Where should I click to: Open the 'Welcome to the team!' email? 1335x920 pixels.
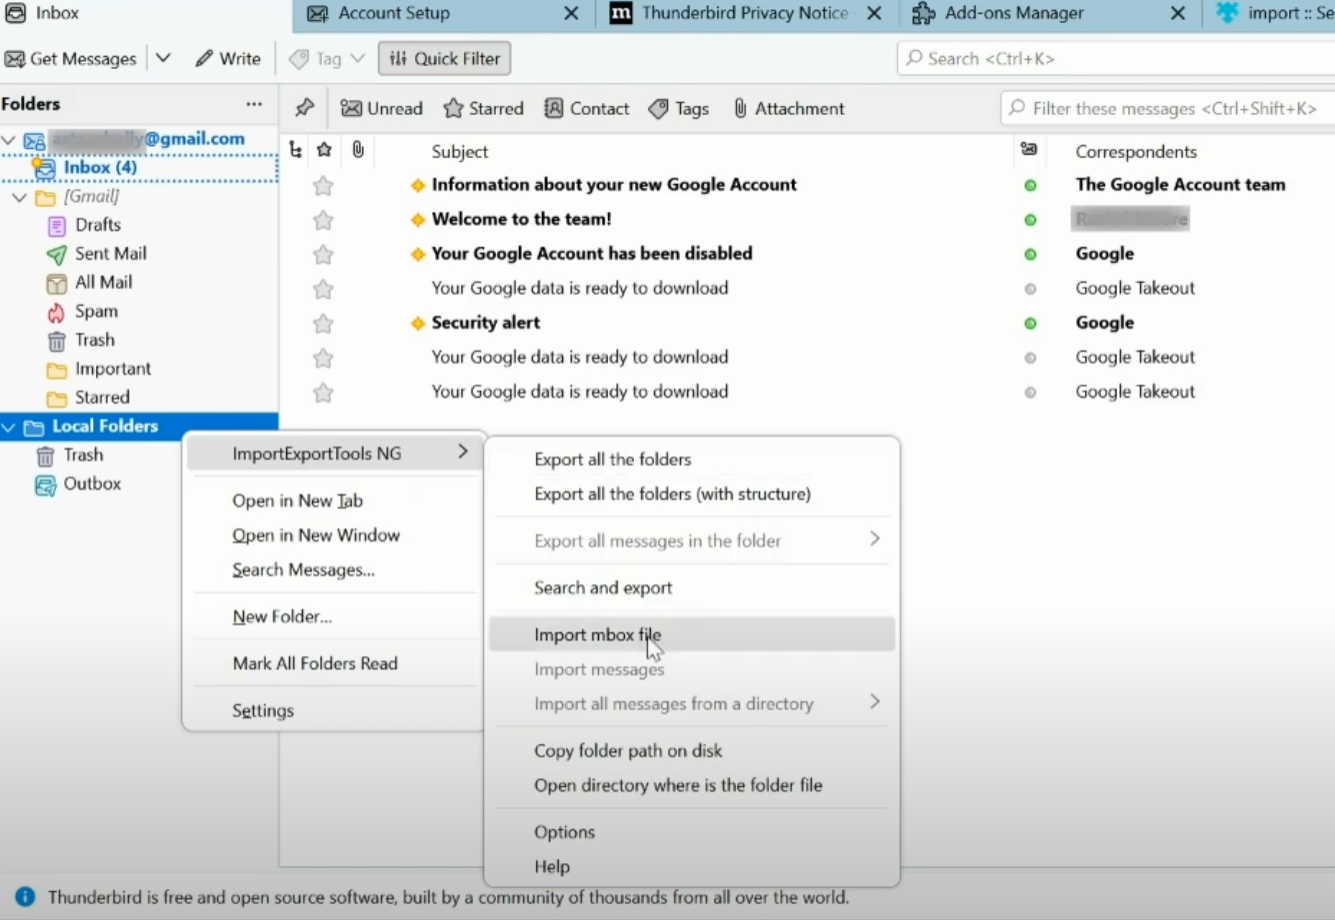[x=521, y=219]
